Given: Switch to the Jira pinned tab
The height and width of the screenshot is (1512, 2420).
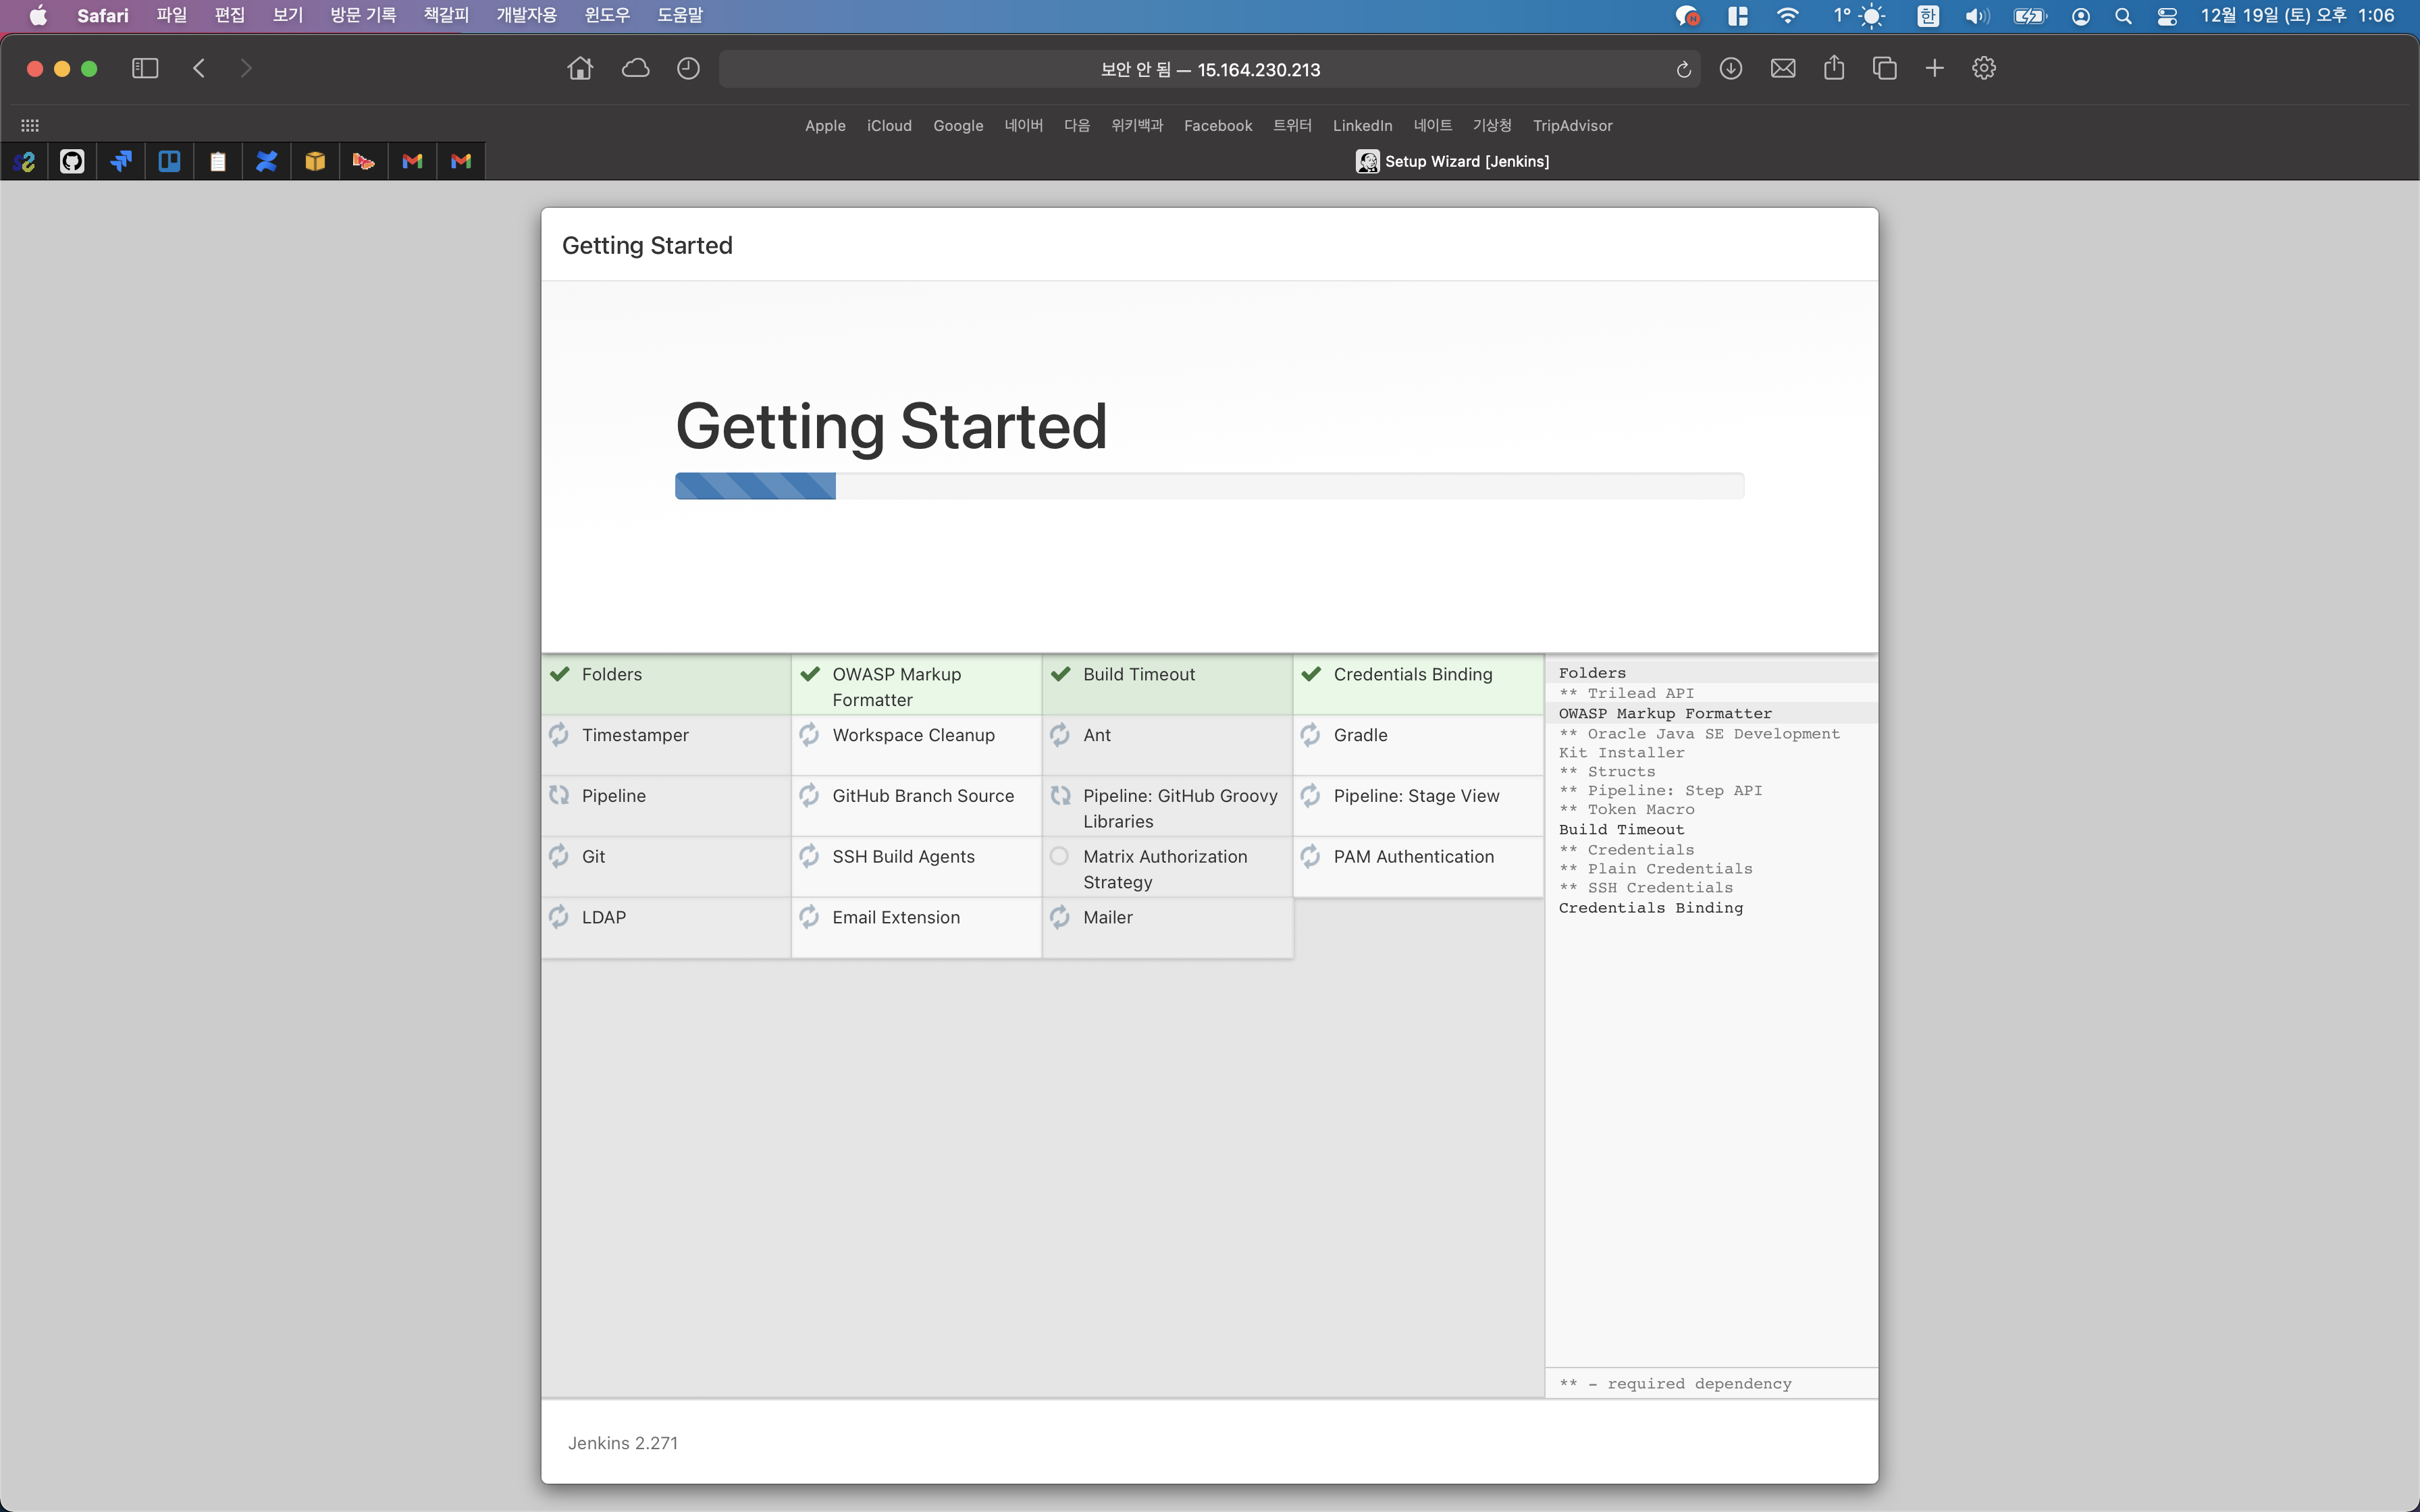Looking at the screenshot, I should click(121, 161).
